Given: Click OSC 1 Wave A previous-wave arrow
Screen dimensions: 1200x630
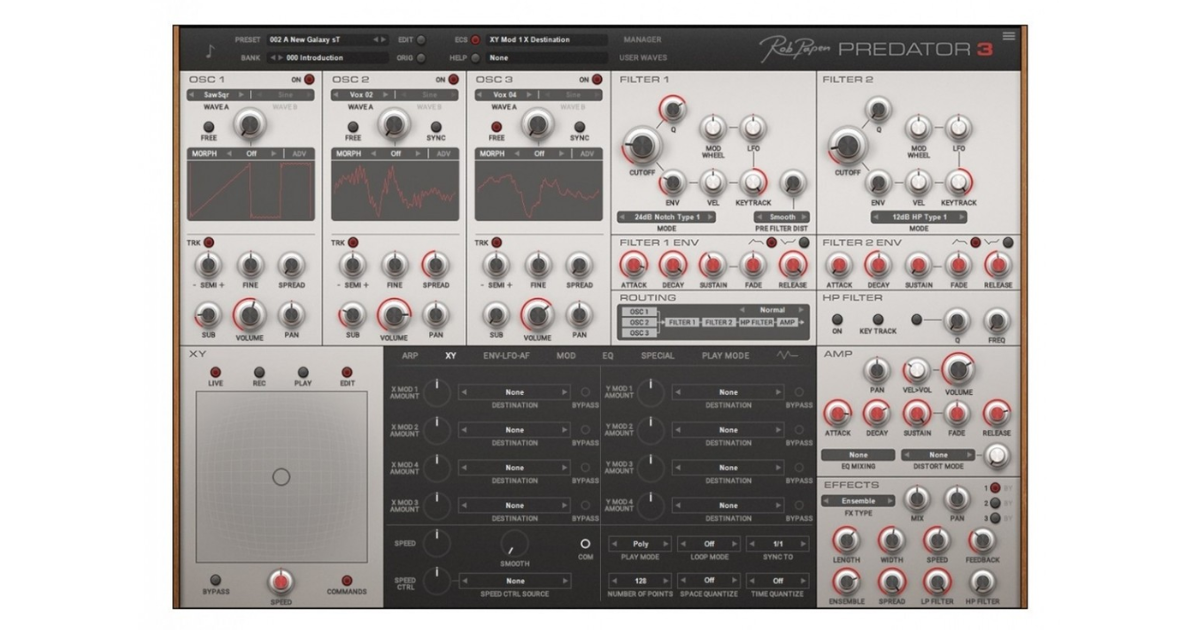Looking at the screenshot, I should pyautogui.click(x=192, y=95).
